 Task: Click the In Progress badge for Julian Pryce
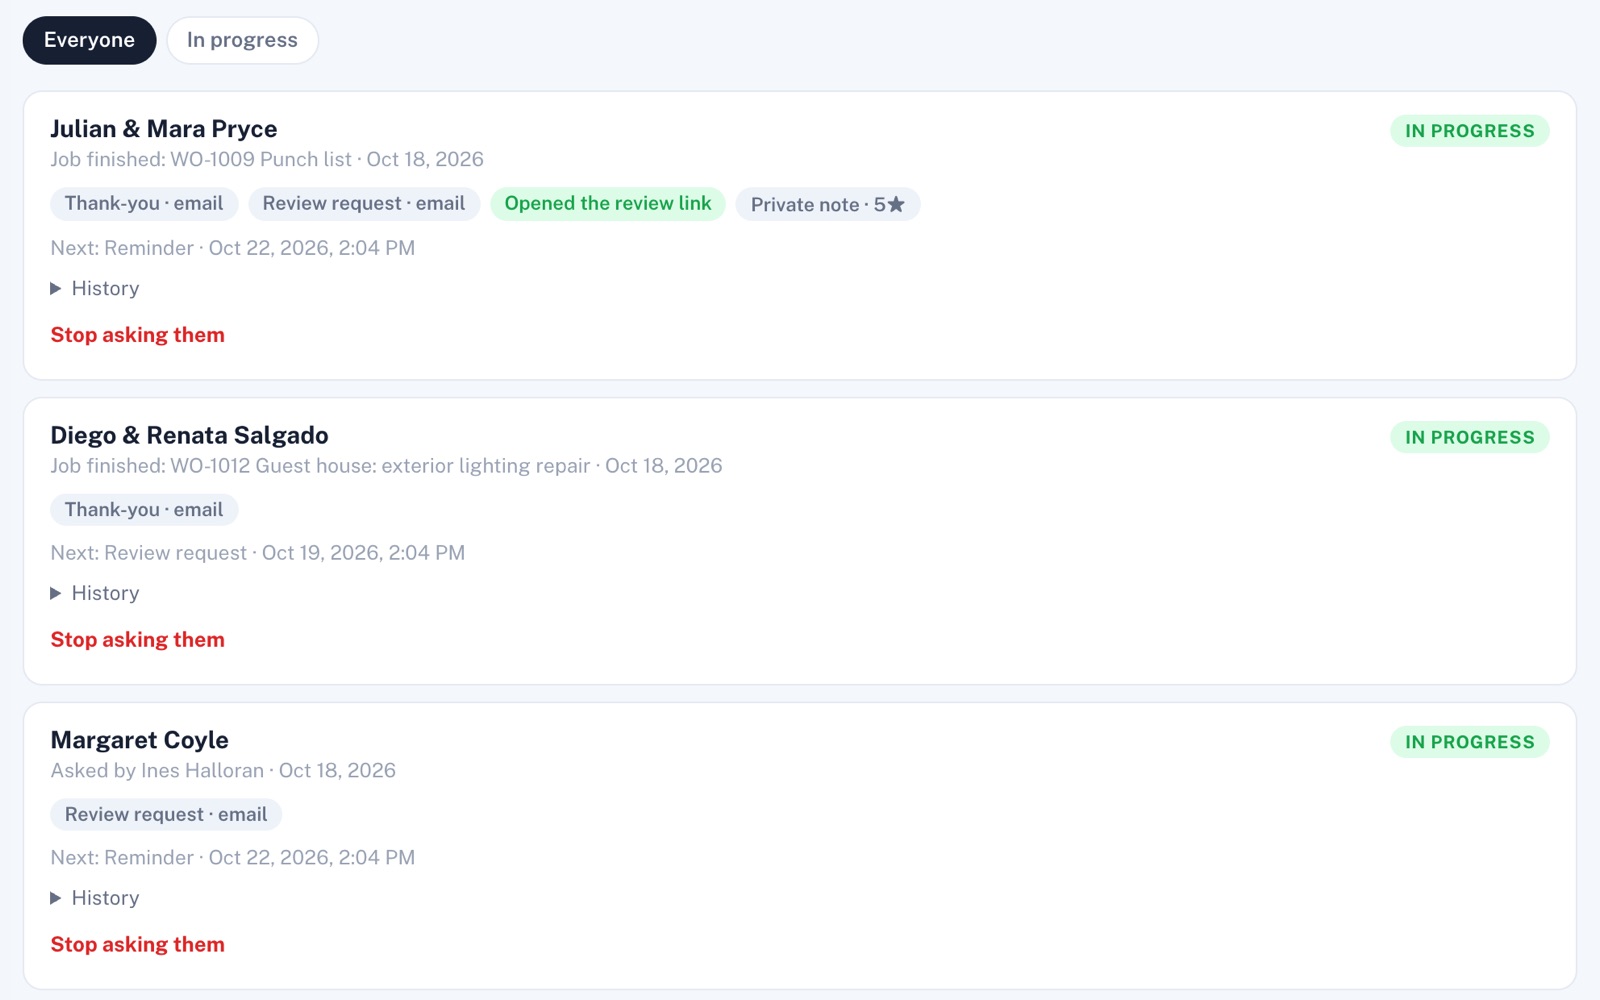tap(1469, 131)
